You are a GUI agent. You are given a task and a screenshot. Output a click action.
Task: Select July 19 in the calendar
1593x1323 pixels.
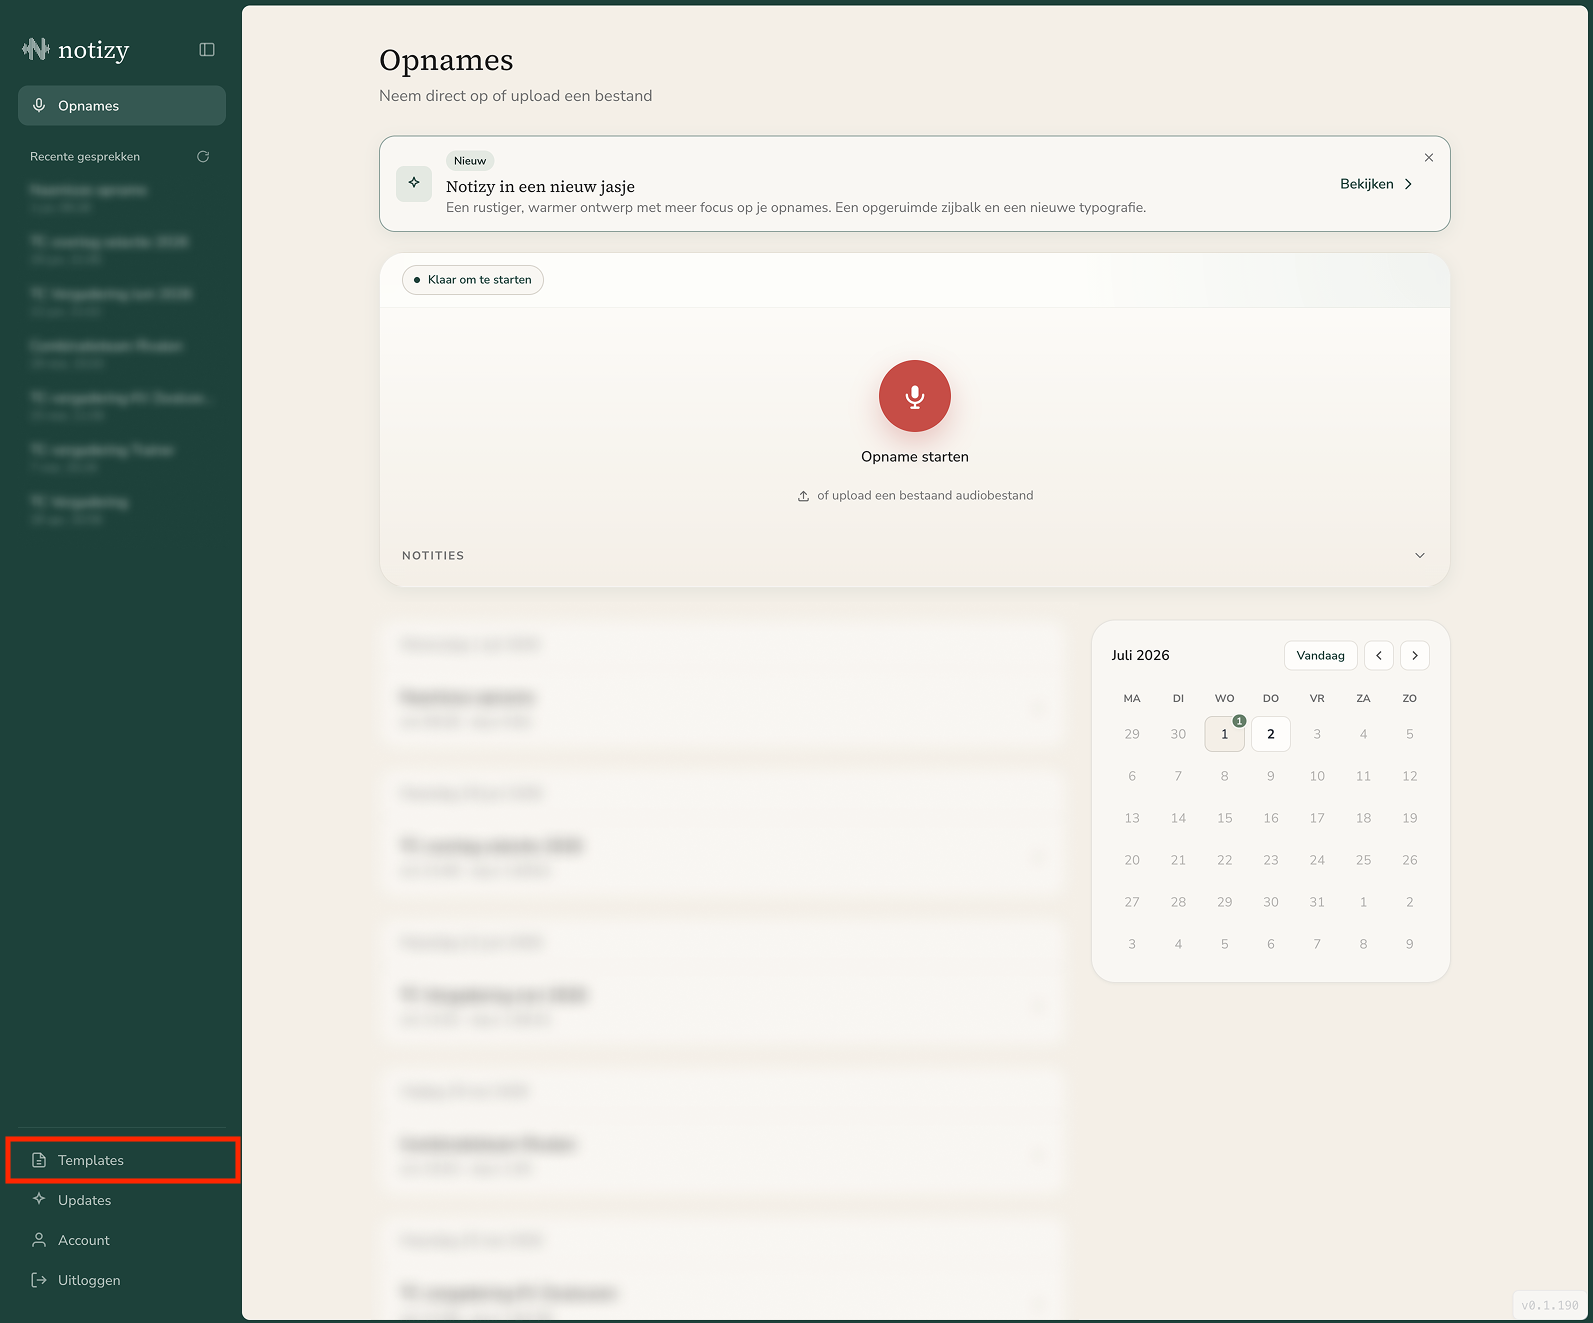[x=1410, y=818]
